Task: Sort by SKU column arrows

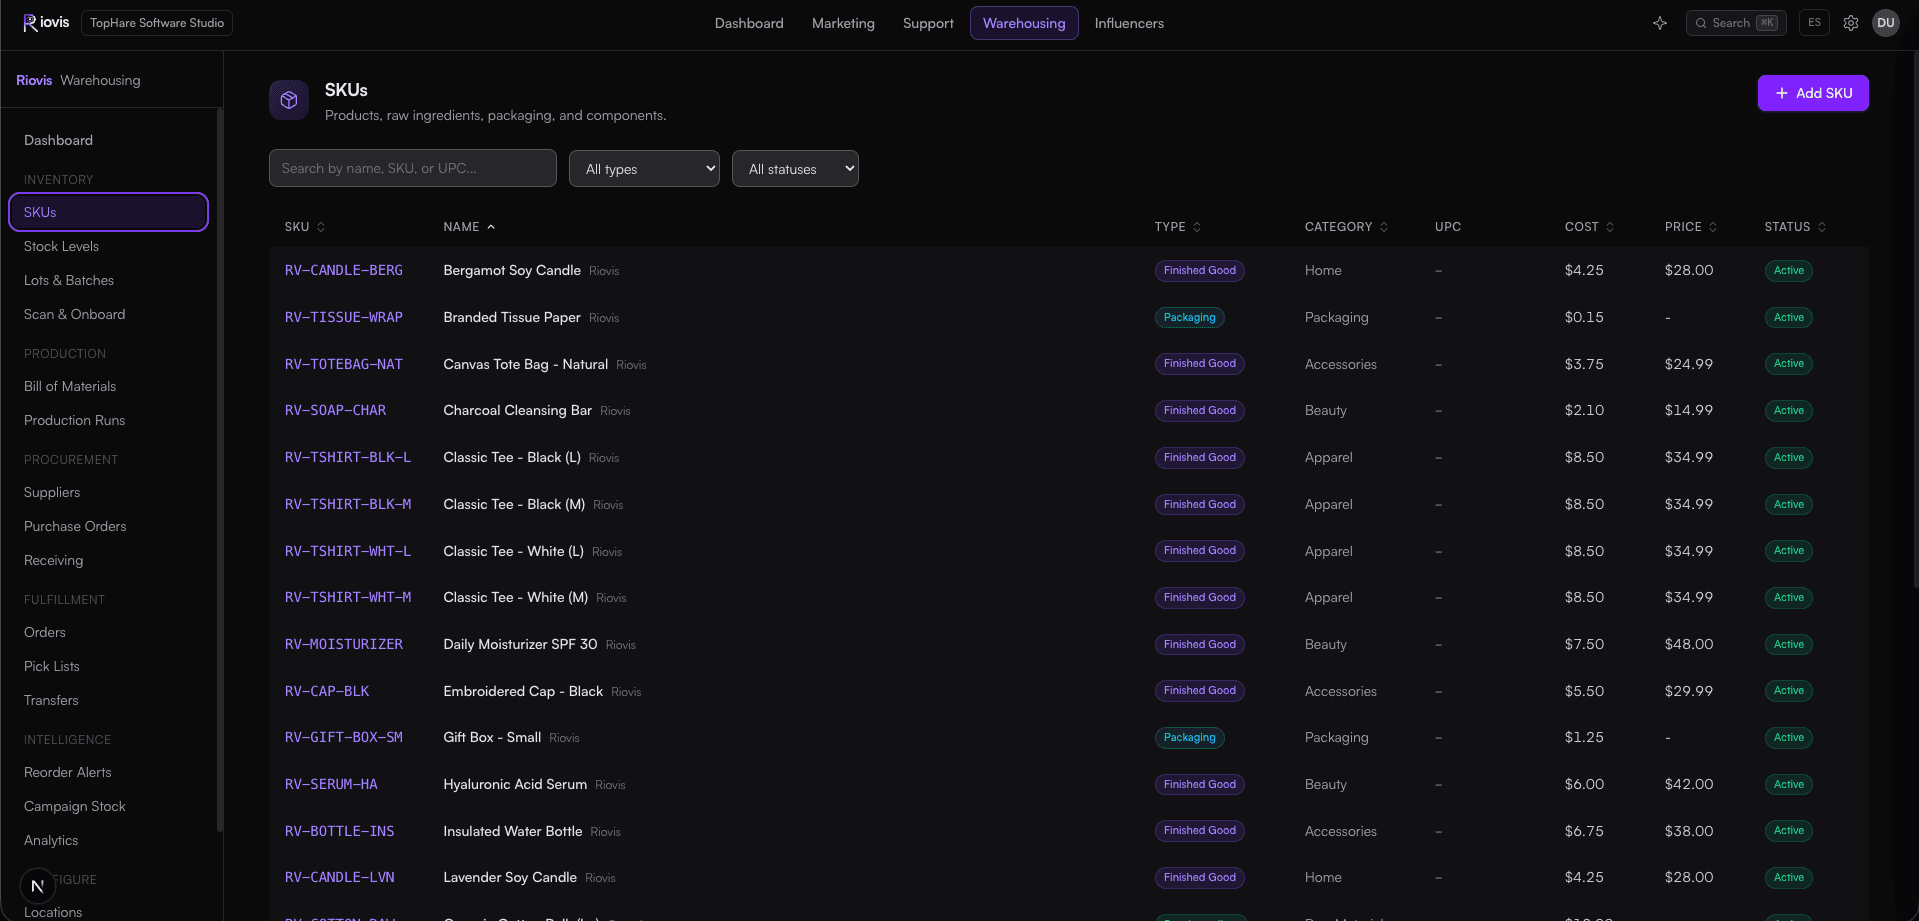Action: [x=321, y=227]
